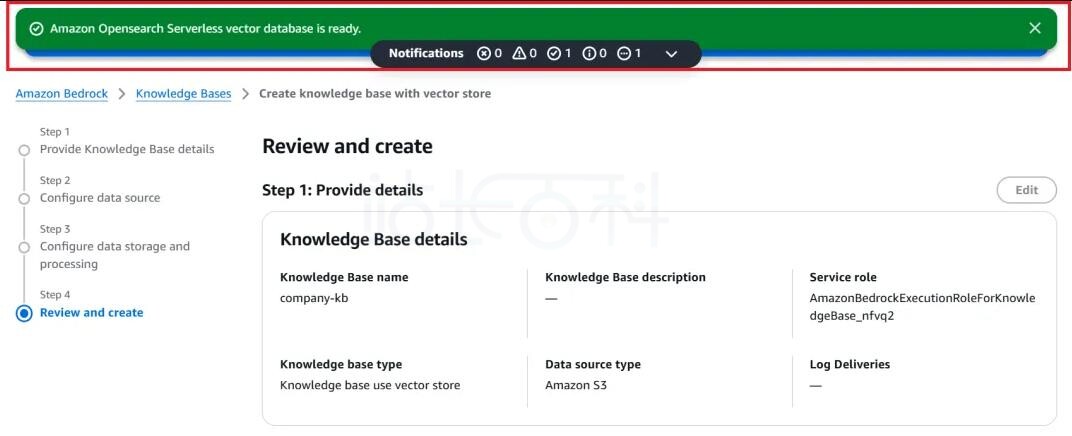Viewport: 1072px width, 436px height.
Task: Select the Review and create step label
Action: click(x=91, y=313)
